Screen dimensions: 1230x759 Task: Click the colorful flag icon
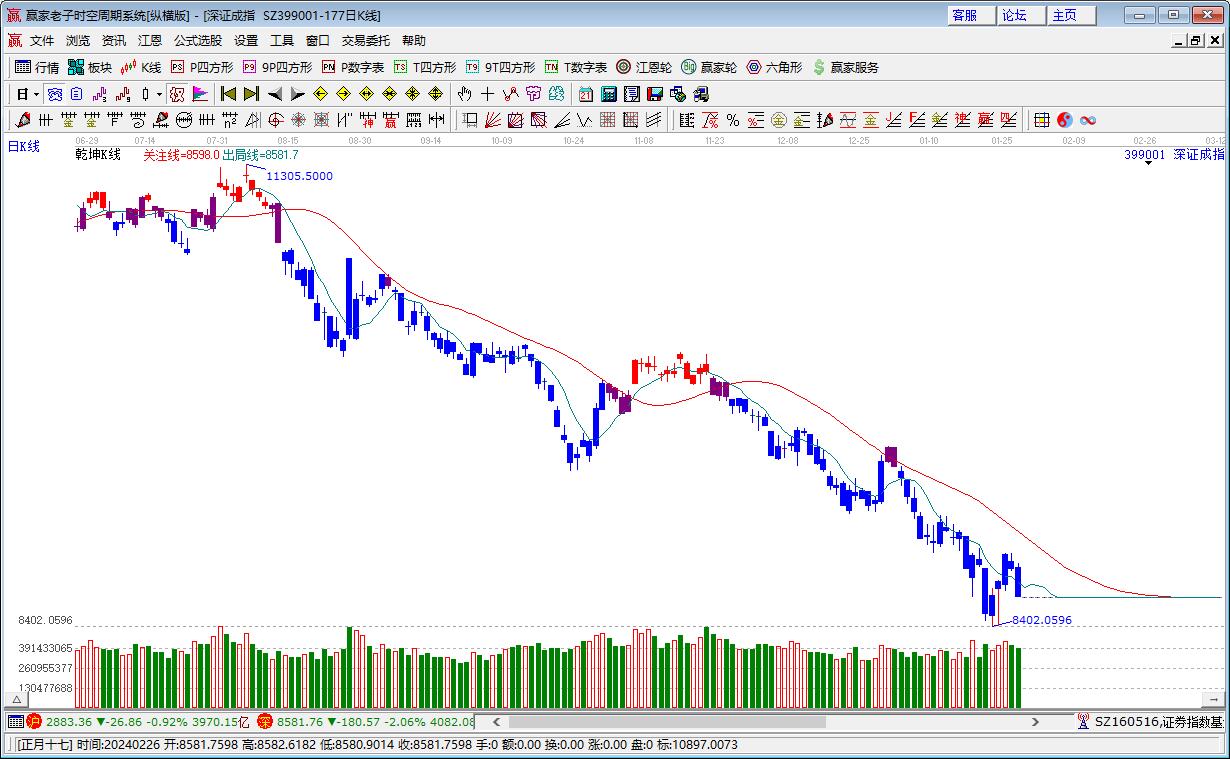[200, 94]
